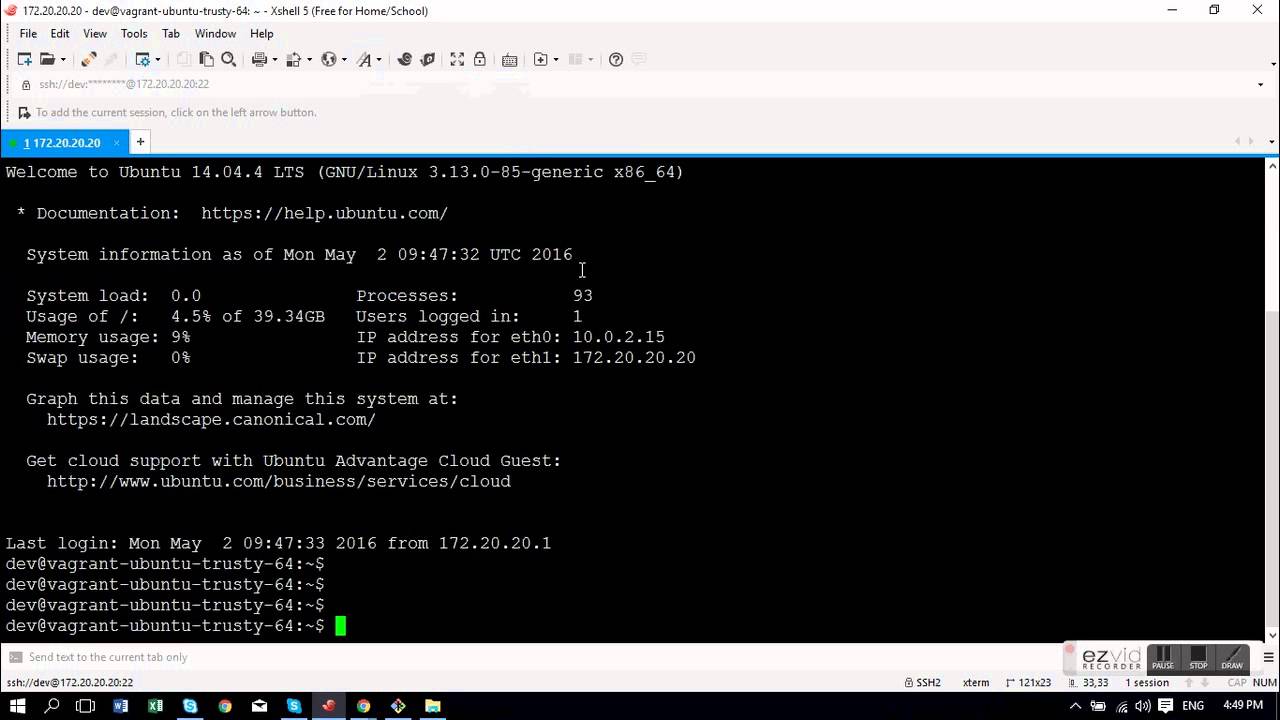1280x720 pixels.
Task: Open the session Properties gear icon
Action: point(142,60)
